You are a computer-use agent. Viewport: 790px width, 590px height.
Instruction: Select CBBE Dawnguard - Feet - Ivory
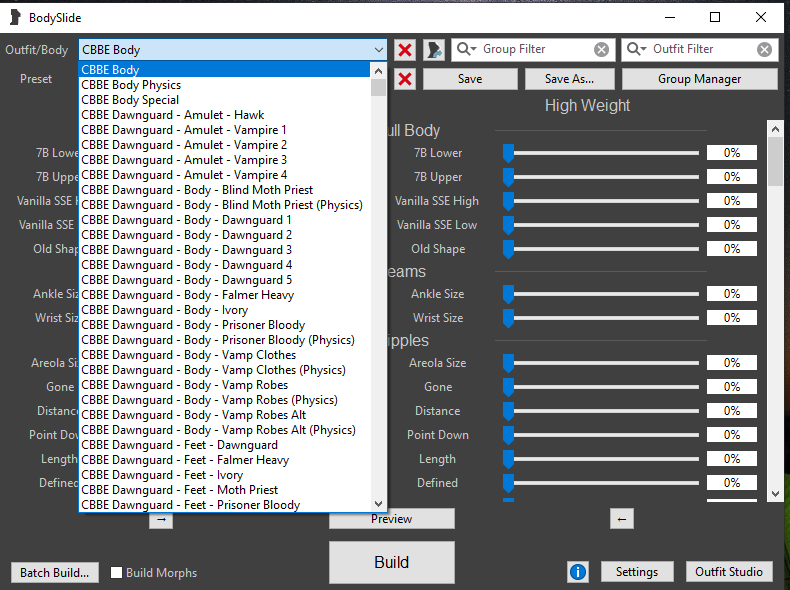point(225,475)
